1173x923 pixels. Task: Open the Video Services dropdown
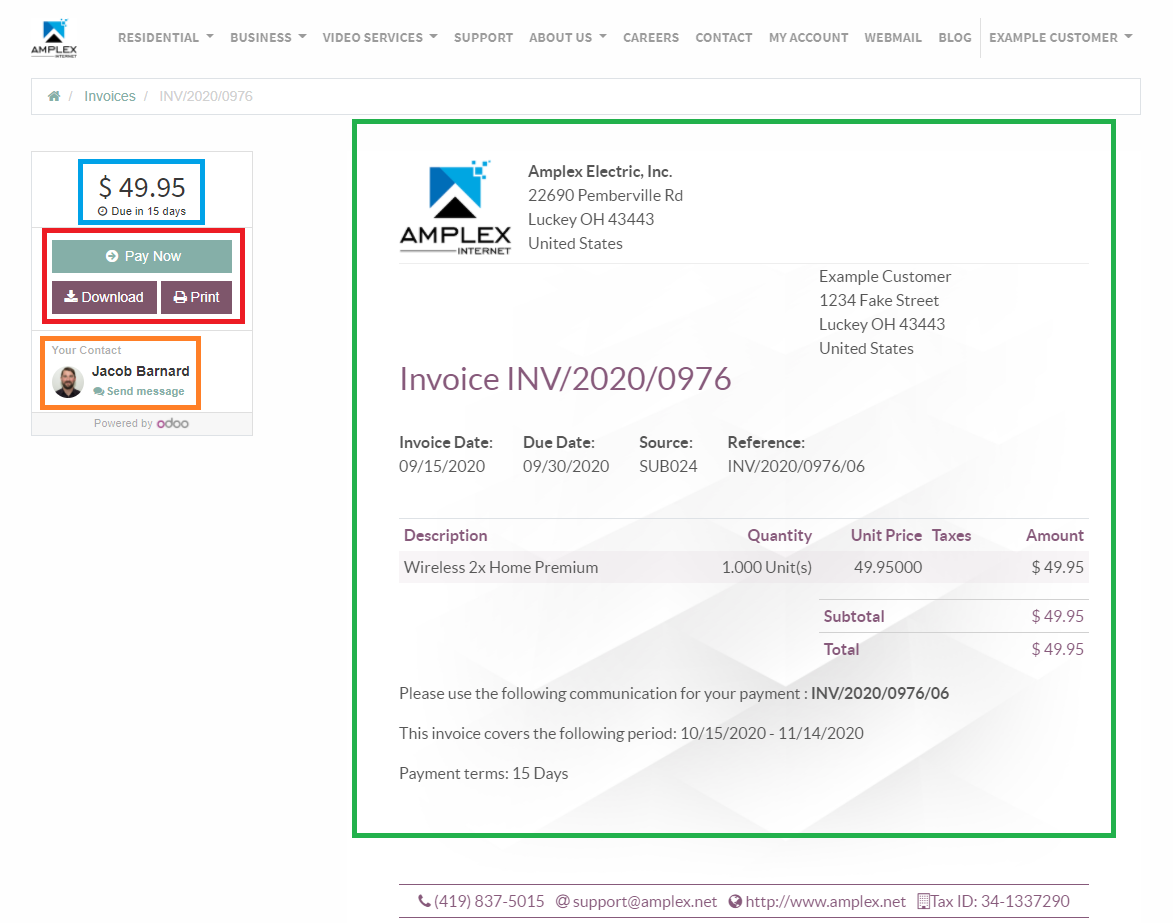pos(380,37)
